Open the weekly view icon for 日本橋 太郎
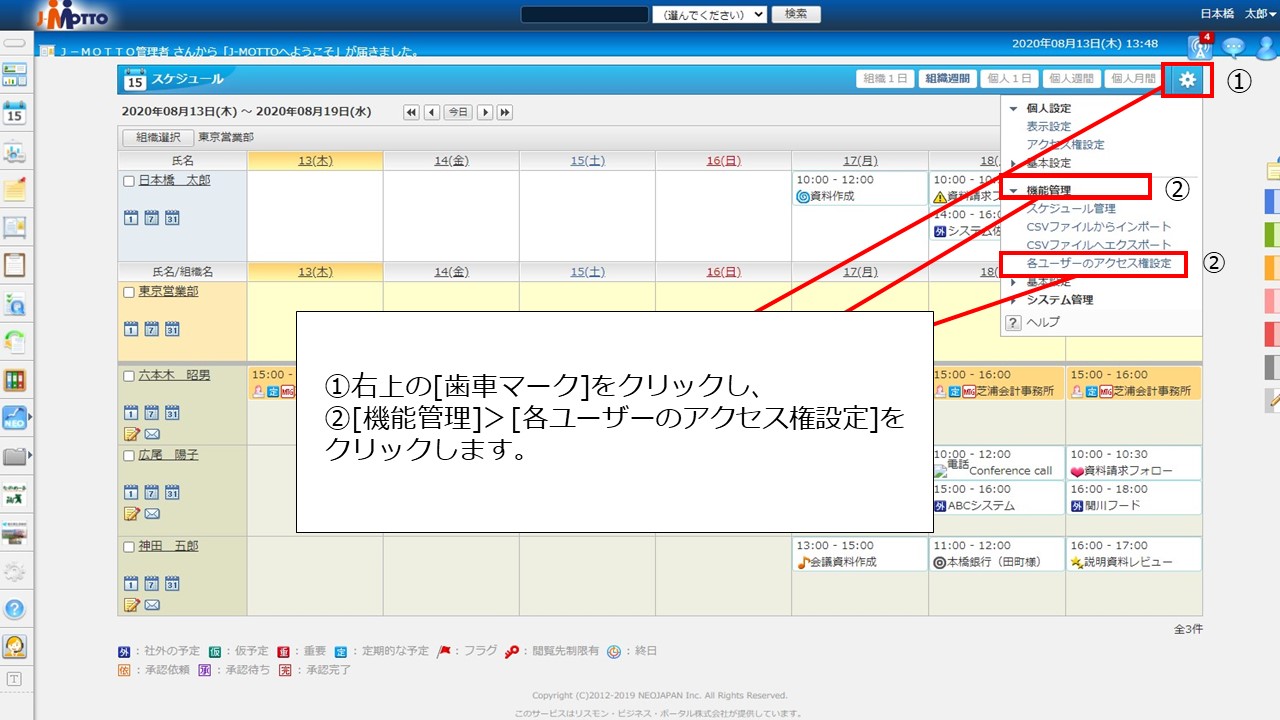The width and height of the screenshot is (1280, 720). [x=151, y=218]
